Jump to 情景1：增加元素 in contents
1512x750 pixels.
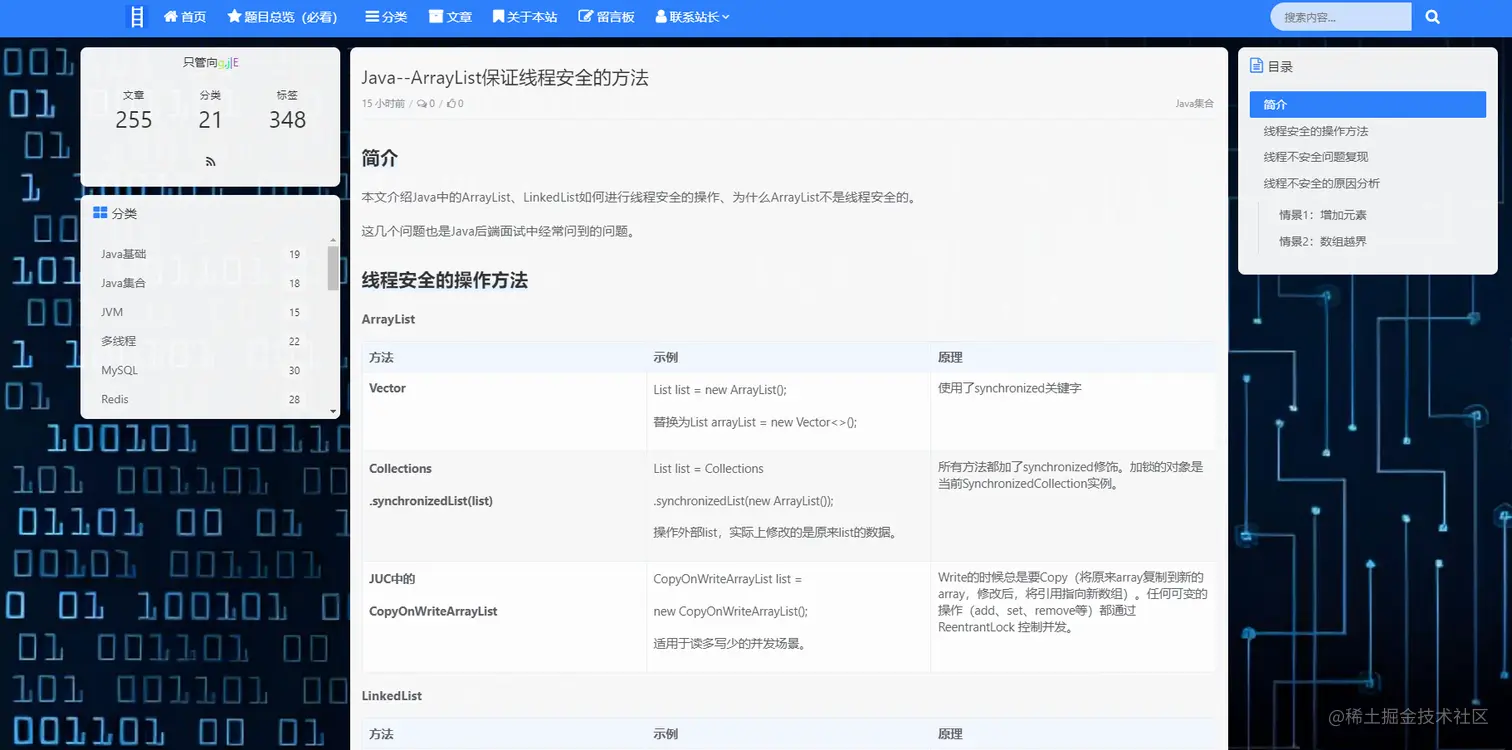pyautogui.click(x=1323, y=215)
